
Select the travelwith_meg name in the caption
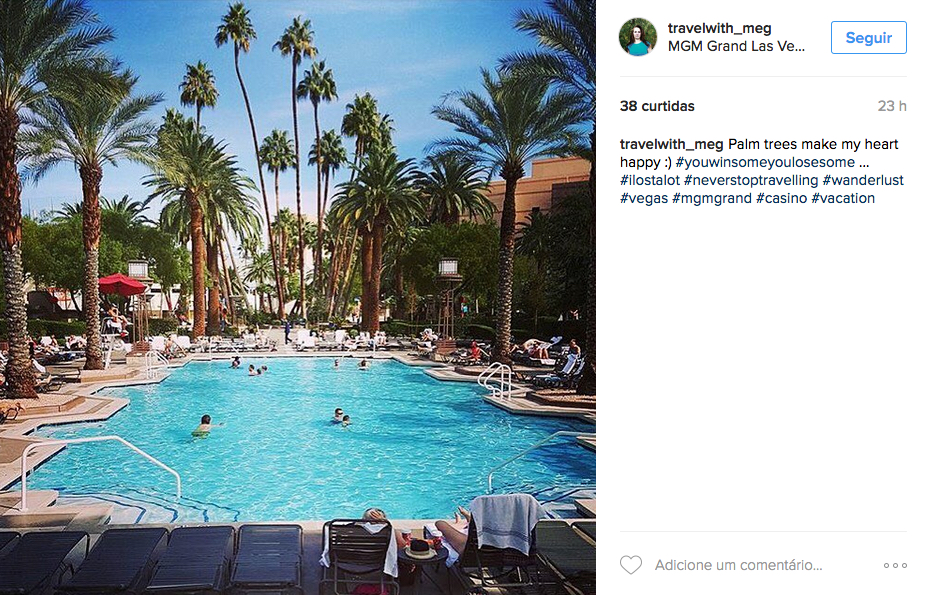tap(672, 144)
